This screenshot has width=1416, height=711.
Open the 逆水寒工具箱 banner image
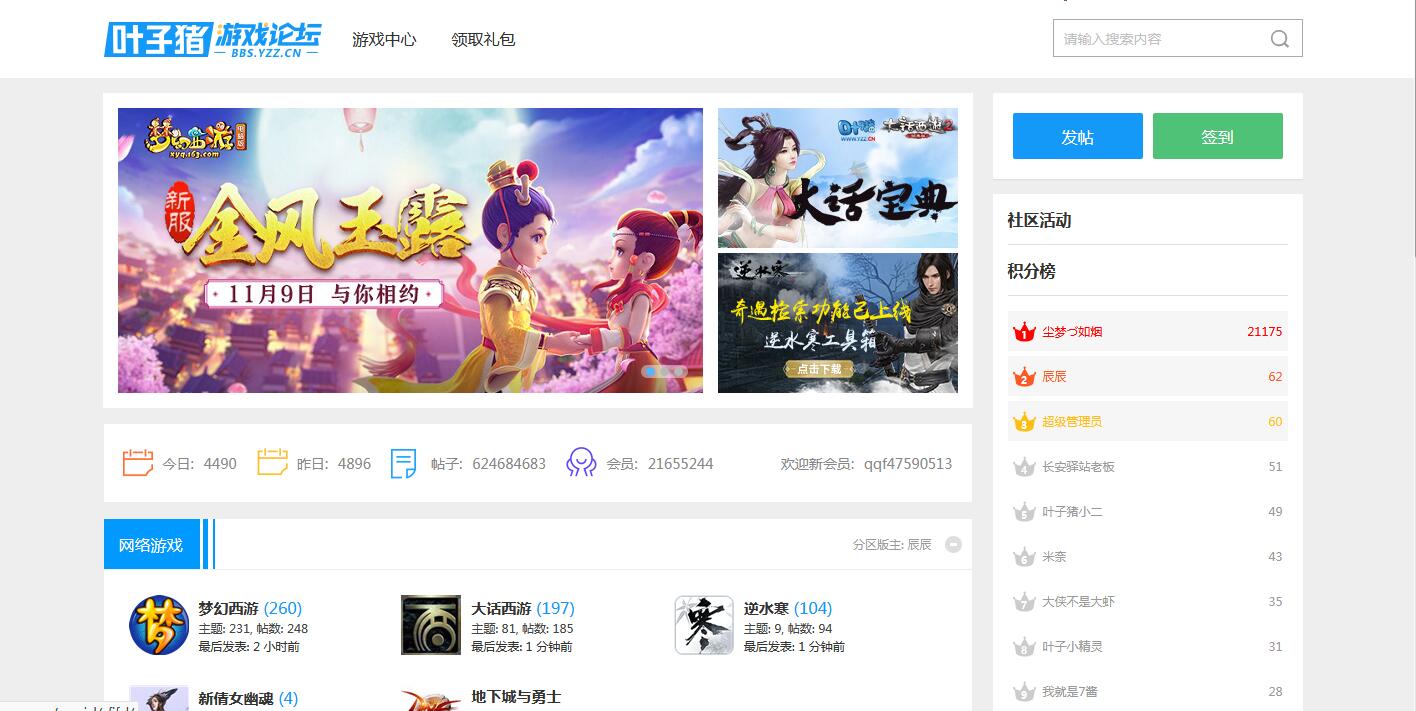coord(838,323)
